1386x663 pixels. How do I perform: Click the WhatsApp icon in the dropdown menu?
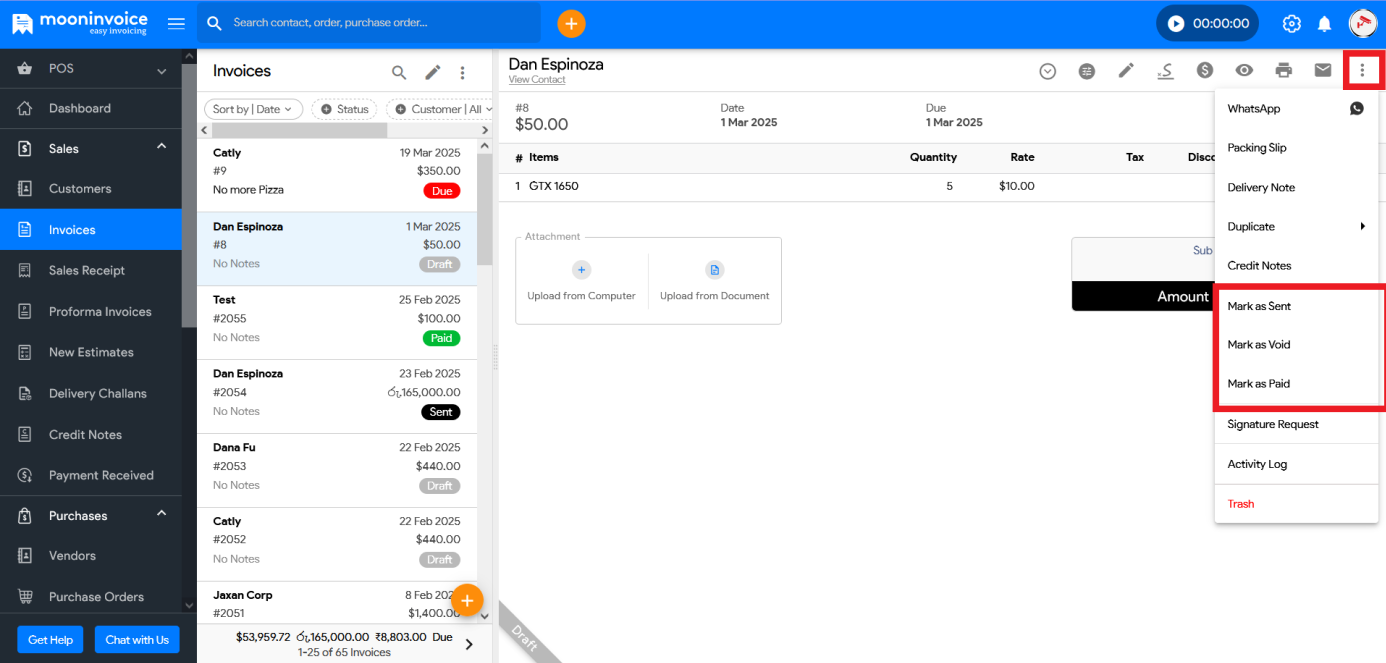(x=1356, y=108)
